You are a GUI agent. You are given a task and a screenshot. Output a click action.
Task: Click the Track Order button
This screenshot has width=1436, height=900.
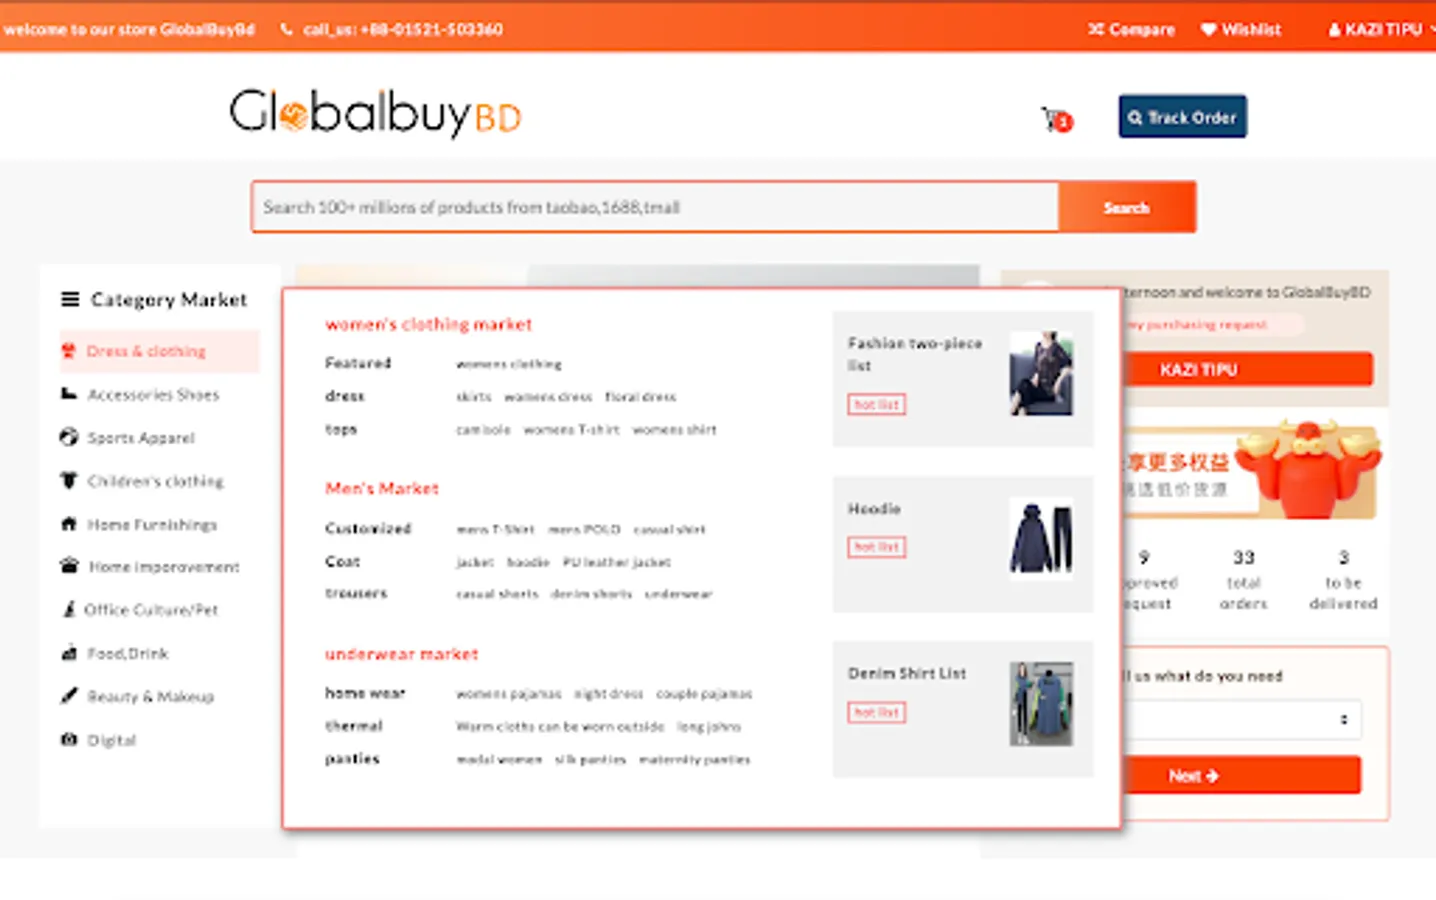coord(1182,117)
